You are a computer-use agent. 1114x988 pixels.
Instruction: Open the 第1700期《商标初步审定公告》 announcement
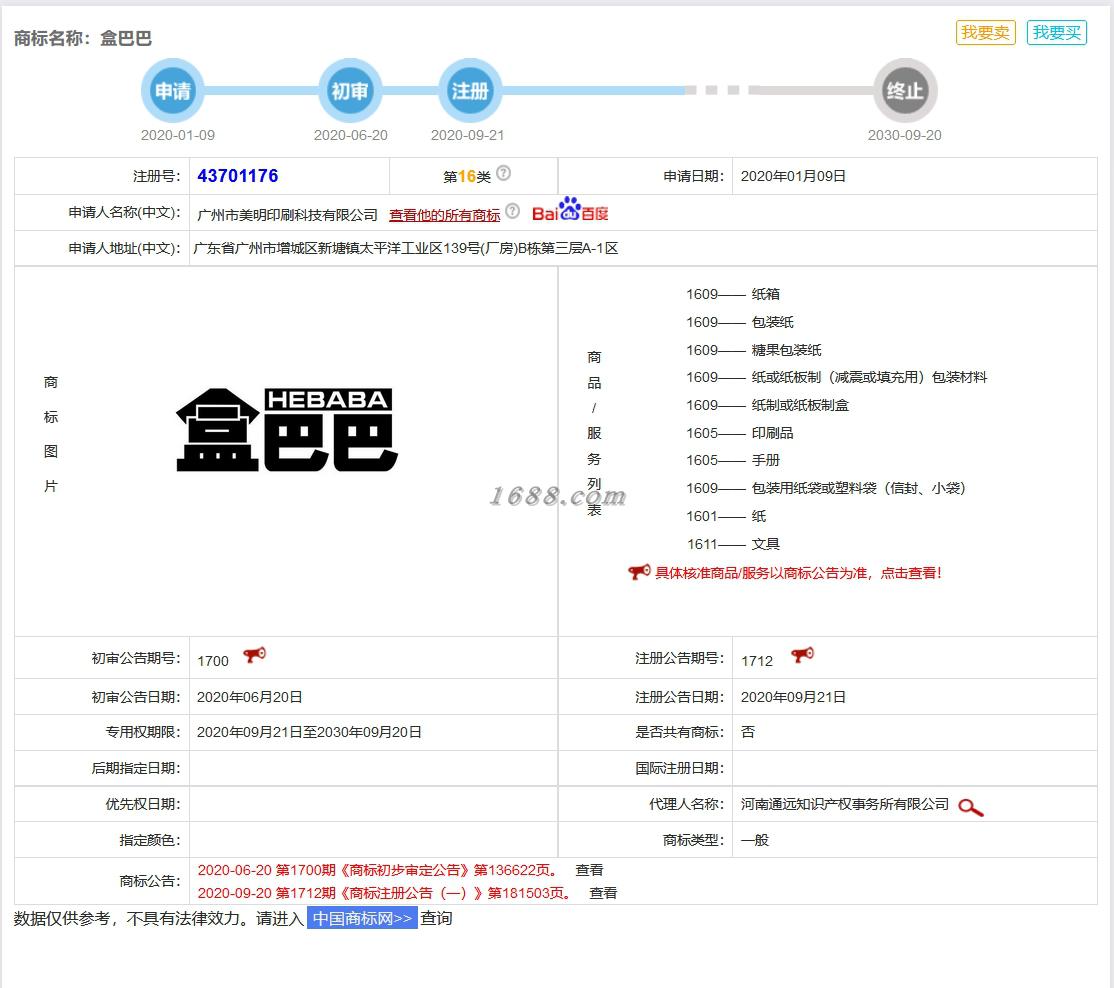pyautogui.click(x=377, y=870)
